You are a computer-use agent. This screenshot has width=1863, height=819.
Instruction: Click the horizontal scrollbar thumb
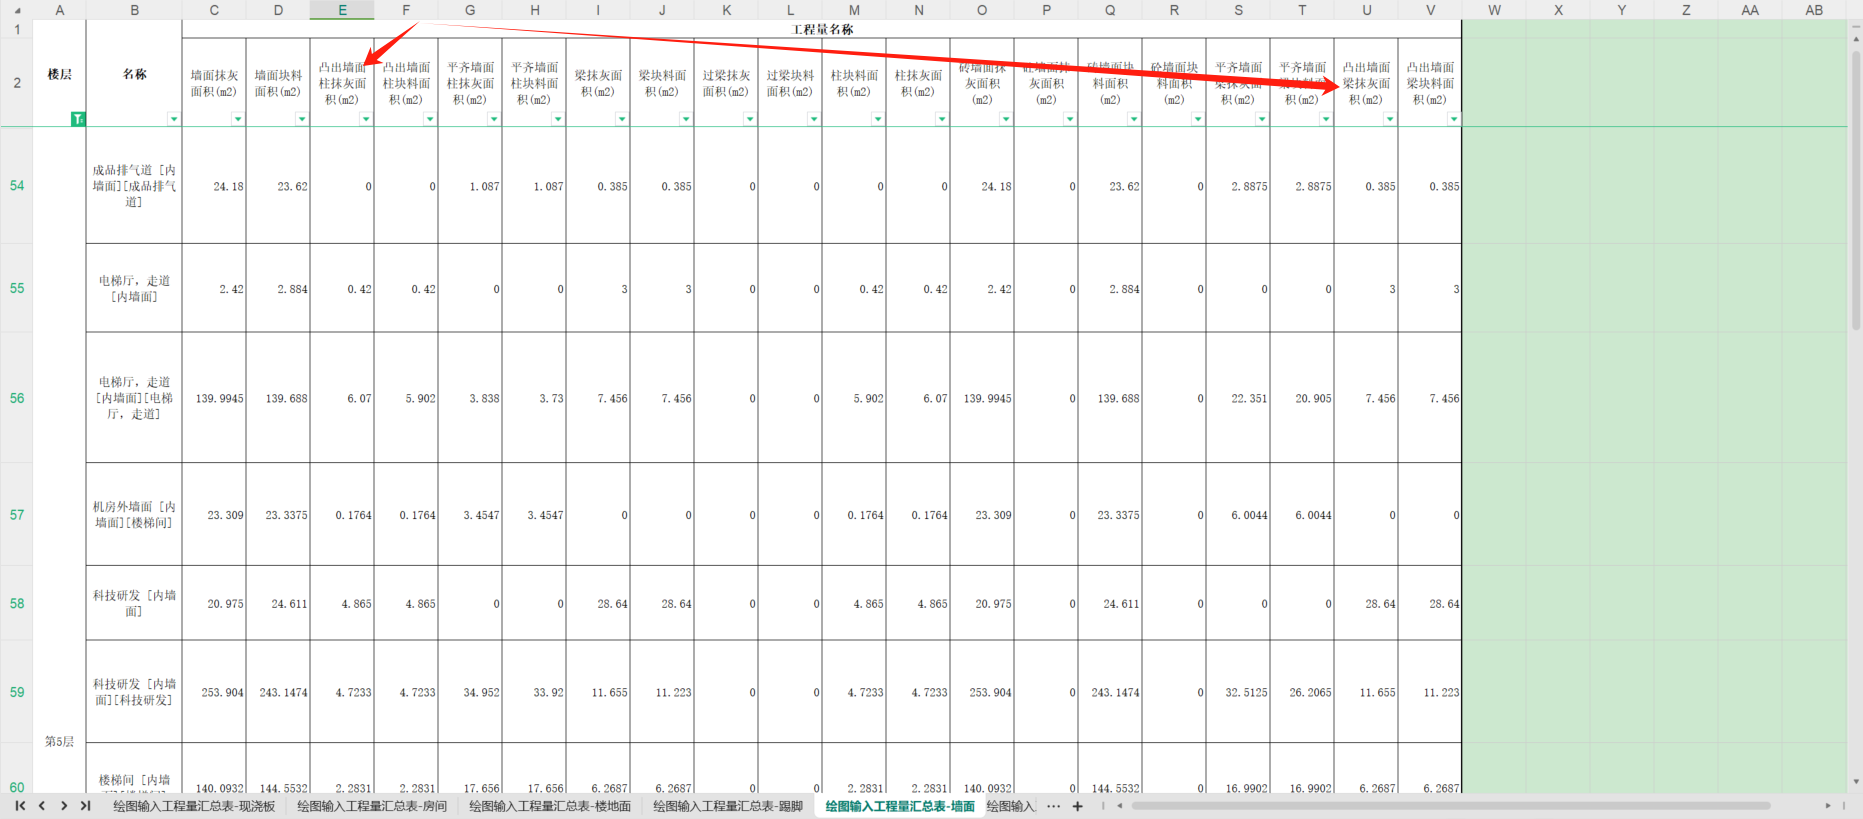point(1450,806)
